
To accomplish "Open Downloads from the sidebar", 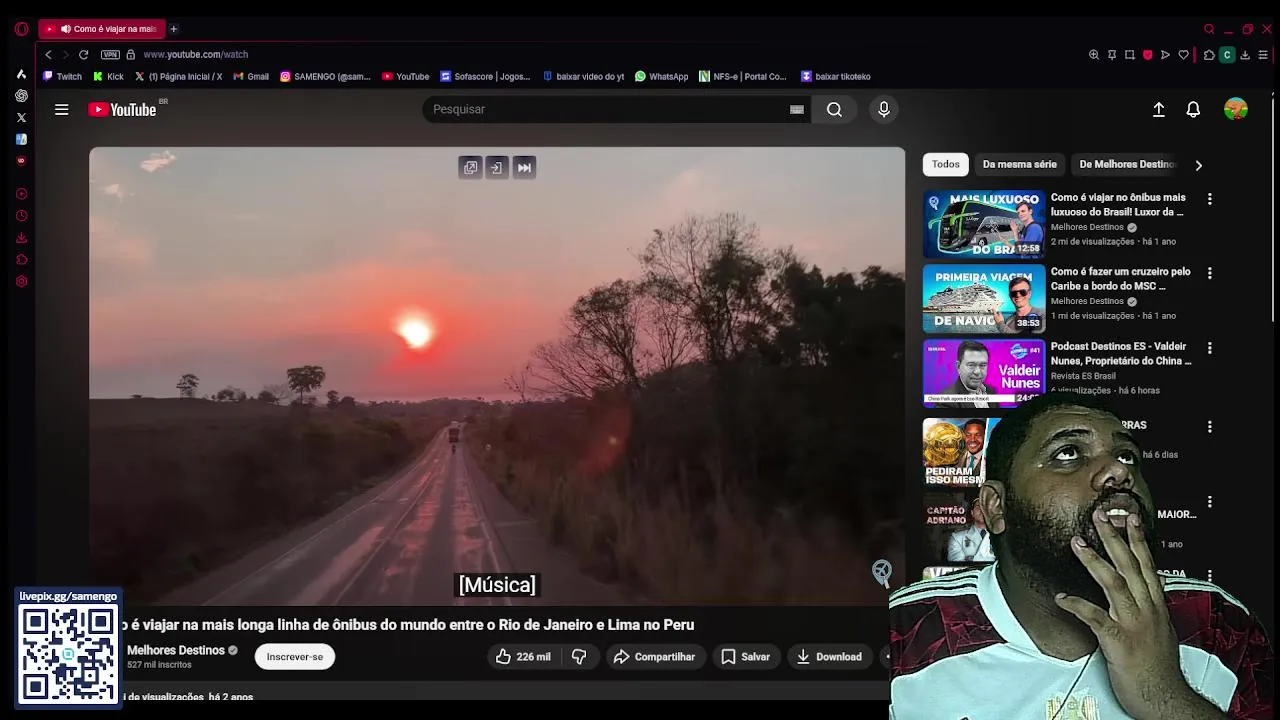I will click(21, 238).
